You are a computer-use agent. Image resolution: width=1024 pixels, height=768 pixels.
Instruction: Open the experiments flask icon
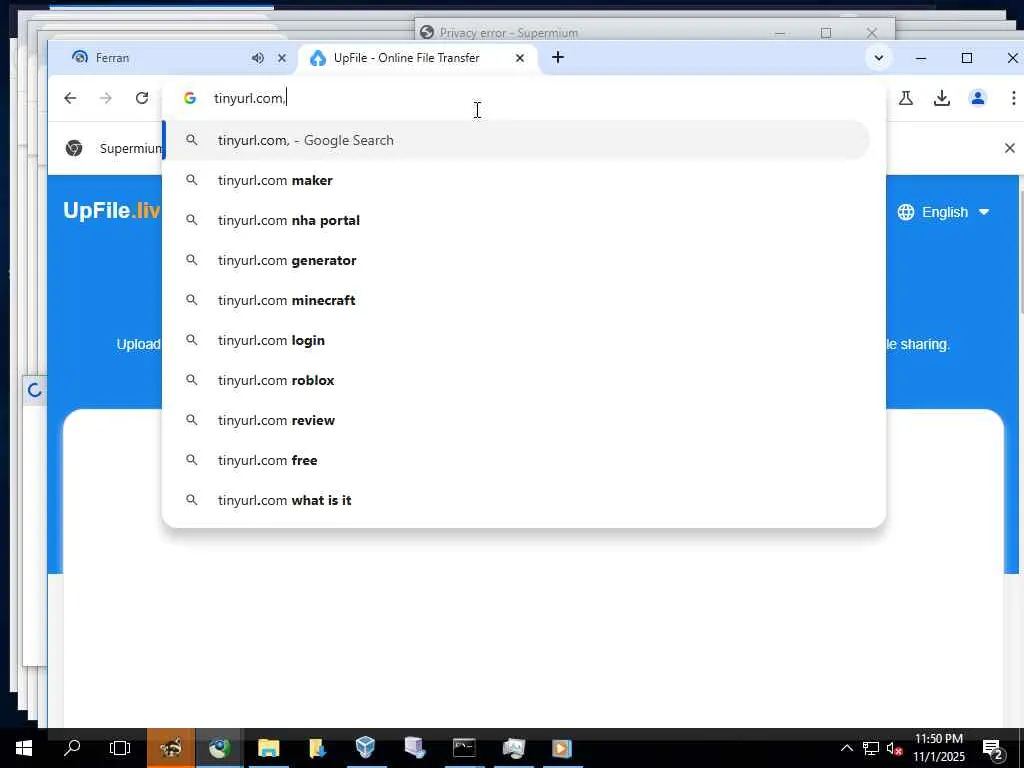tap(906, 98)
